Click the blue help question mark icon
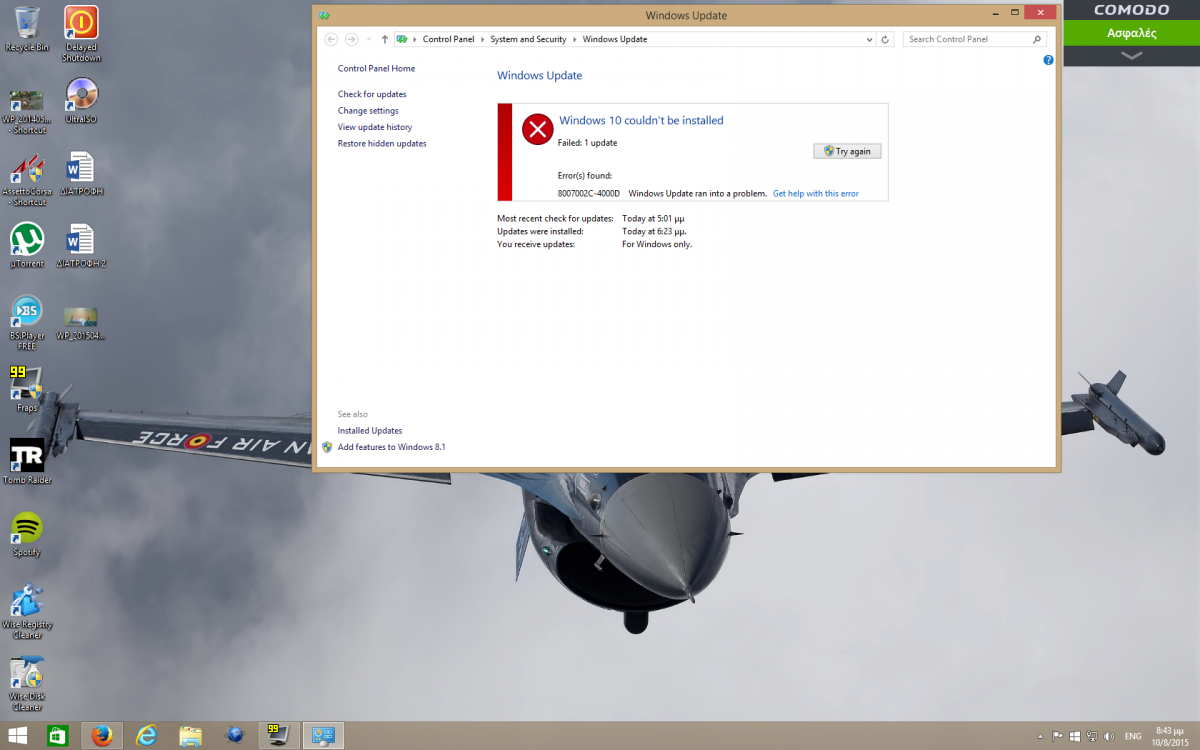The width and height of the screenshot is (1200, 750). pyautogui.click(x=1048, y=60)
